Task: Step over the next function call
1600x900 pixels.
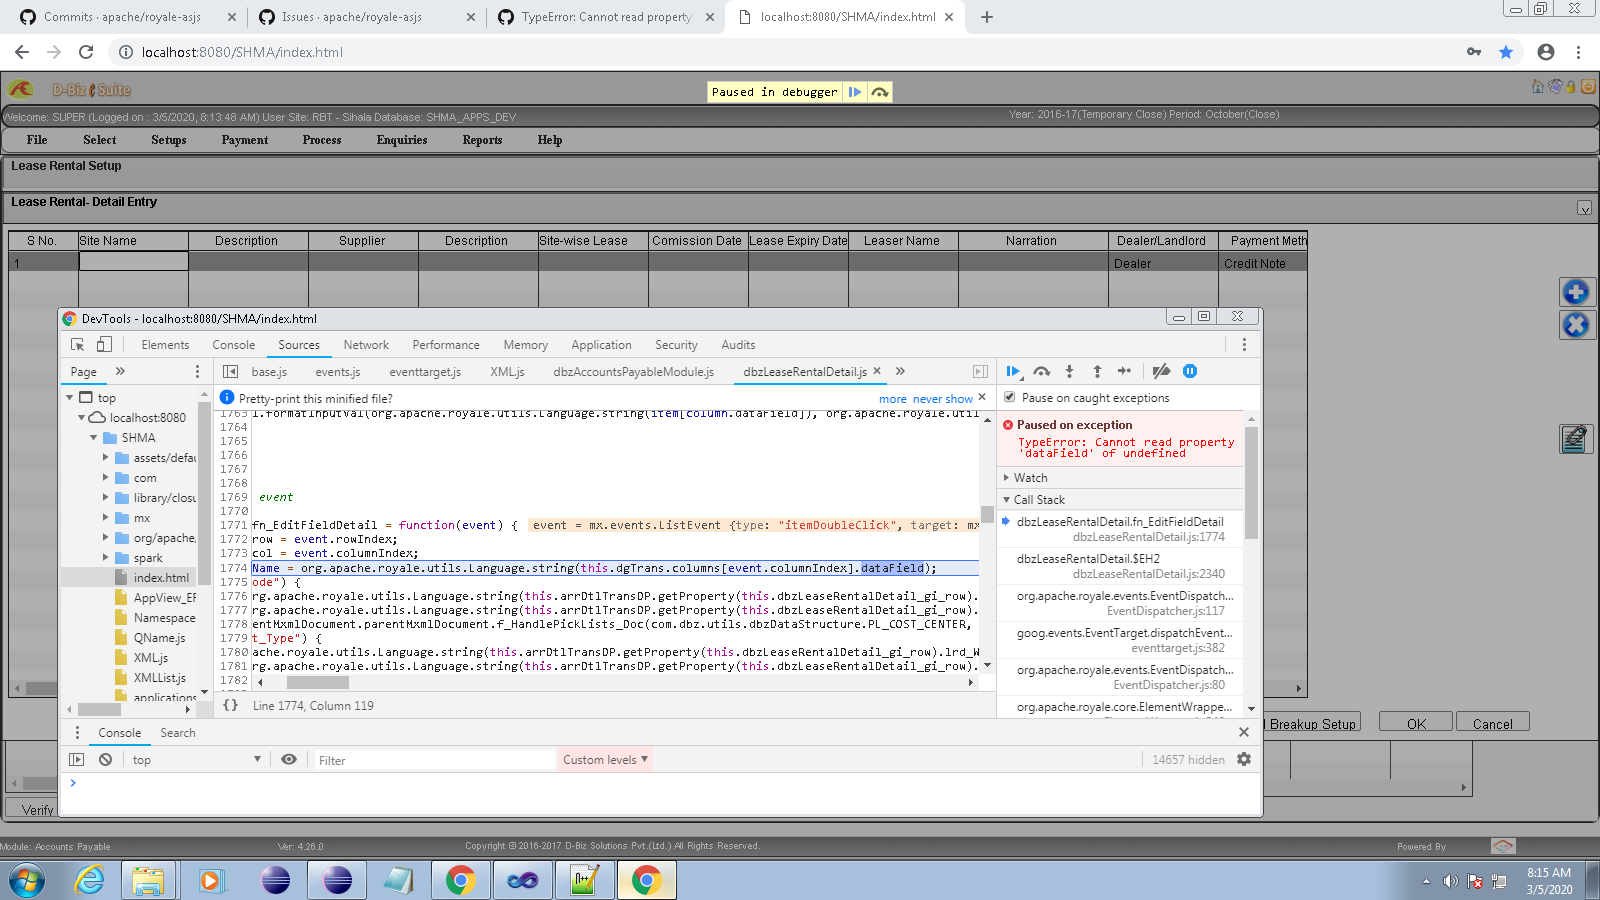Action: click(1041, 371)
